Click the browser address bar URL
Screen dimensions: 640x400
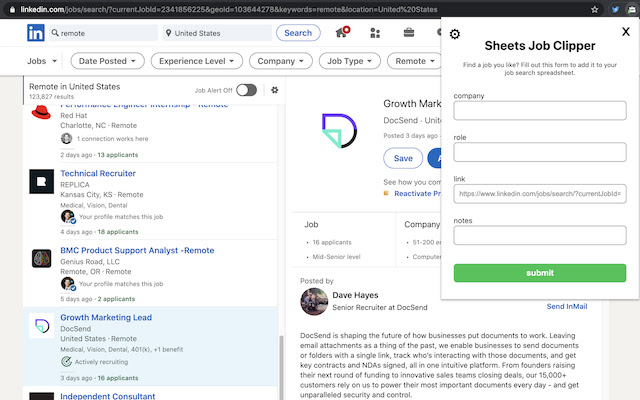click(x=229, y=9)
